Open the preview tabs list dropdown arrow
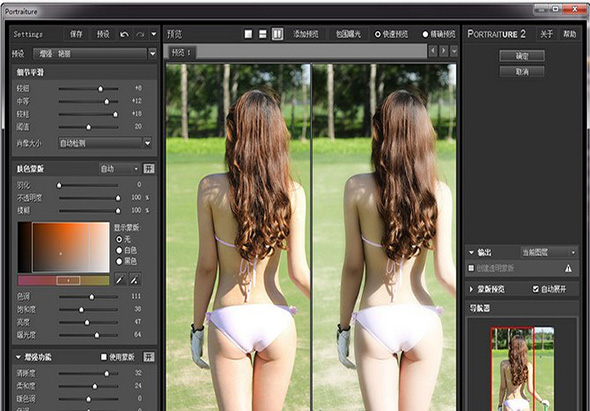The width and height of the screenshot is (590, 411). [x=454, y=50]
